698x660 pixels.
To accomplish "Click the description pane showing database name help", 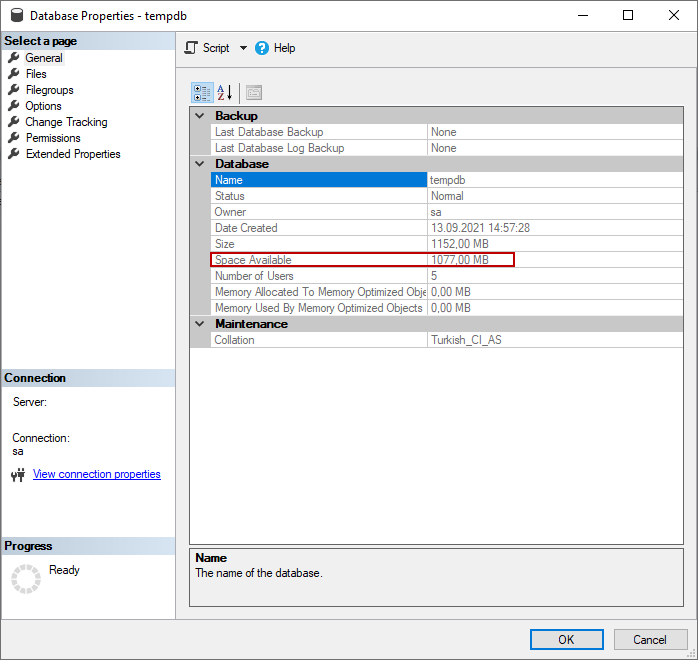I will click(436, 577).
